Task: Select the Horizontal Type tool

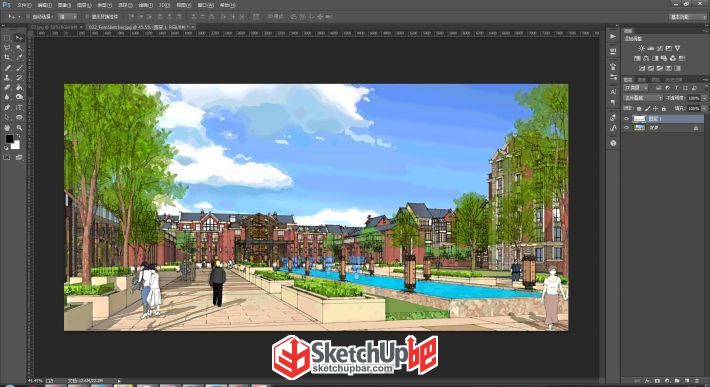Action: (19, 107)
